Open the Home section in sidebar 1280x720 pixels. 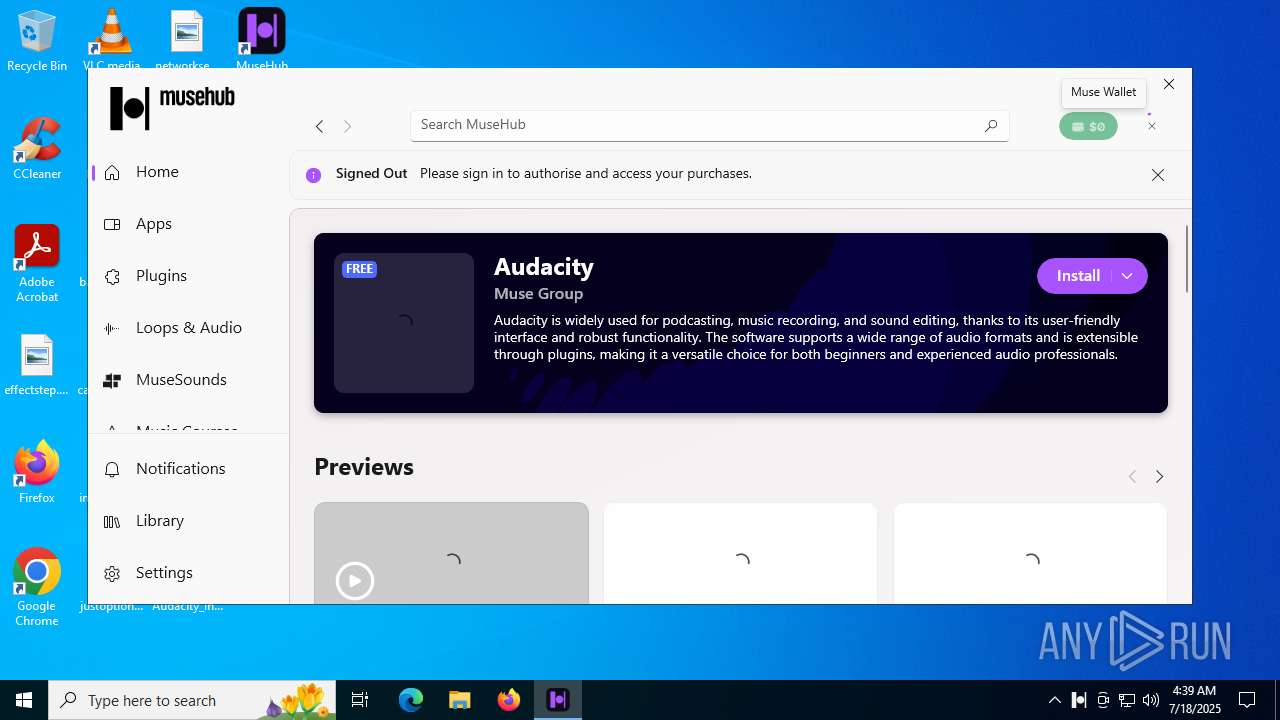click(x=190, y=172)
